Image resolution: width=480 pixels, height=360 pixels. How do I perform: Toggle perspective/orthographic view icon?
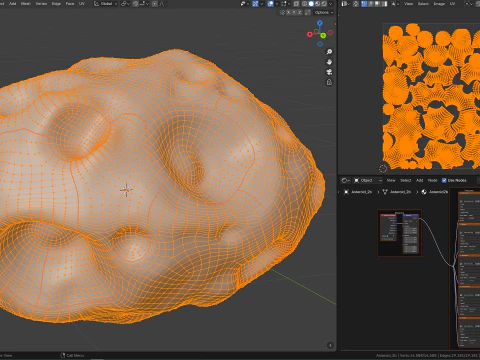(x=329, y=82)
